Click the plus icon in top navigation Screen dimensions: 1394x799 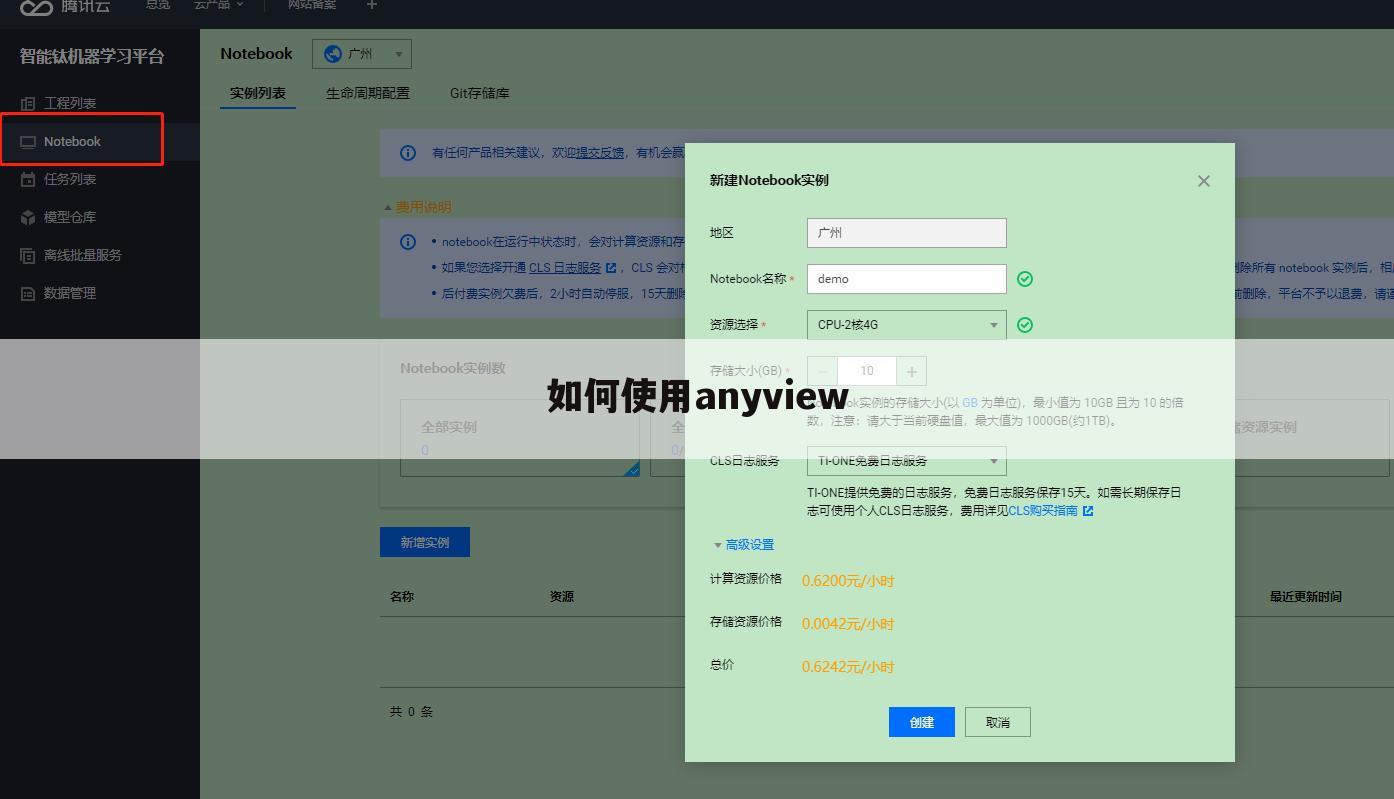(372, 5)
